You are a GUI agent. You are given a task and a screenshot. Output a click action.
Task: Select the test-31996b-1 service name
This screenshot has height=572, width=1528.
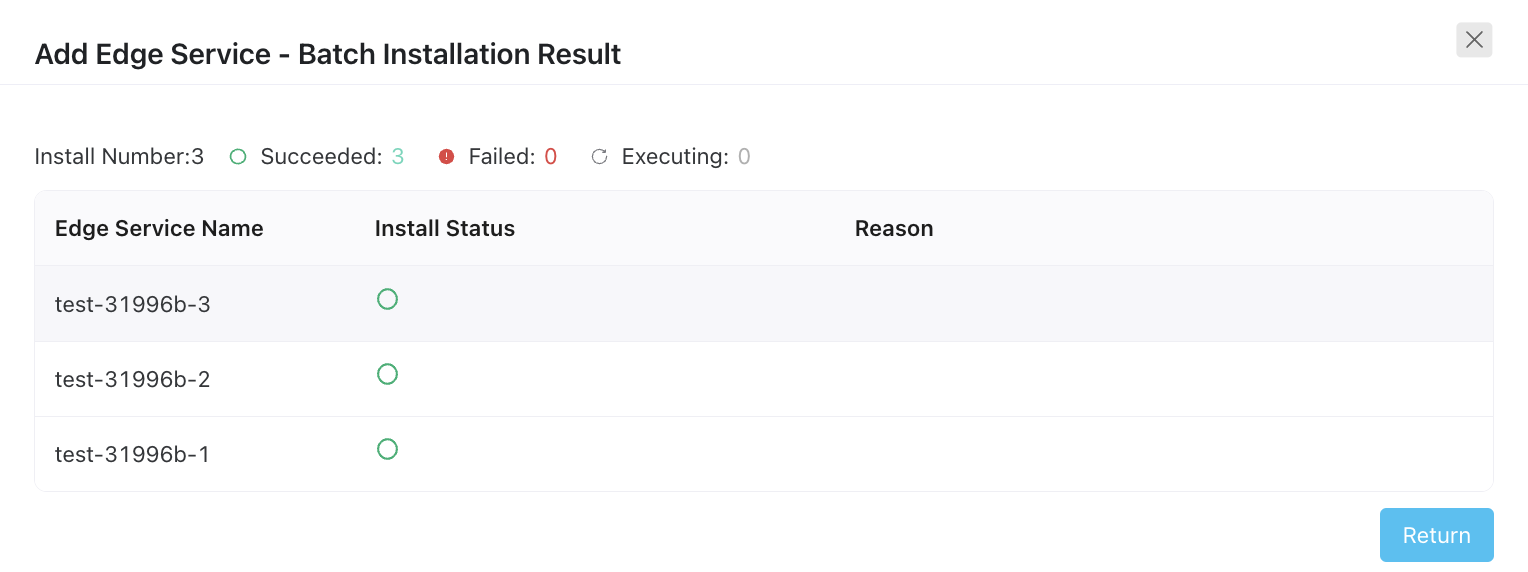pyautogui.click(x=132, y=454)
